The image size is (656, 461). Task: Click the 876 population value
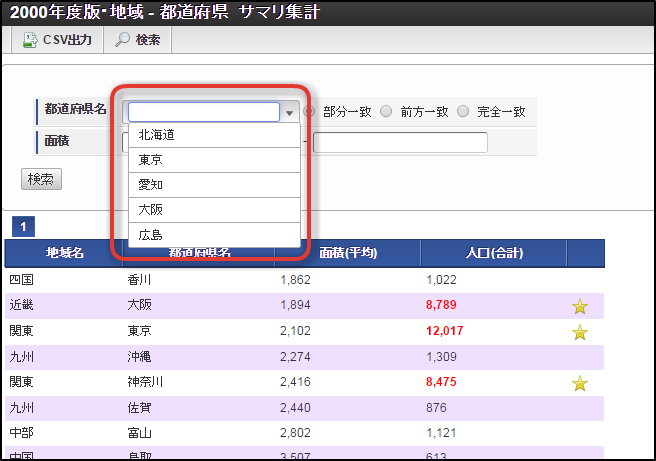(x=436, y=408)
